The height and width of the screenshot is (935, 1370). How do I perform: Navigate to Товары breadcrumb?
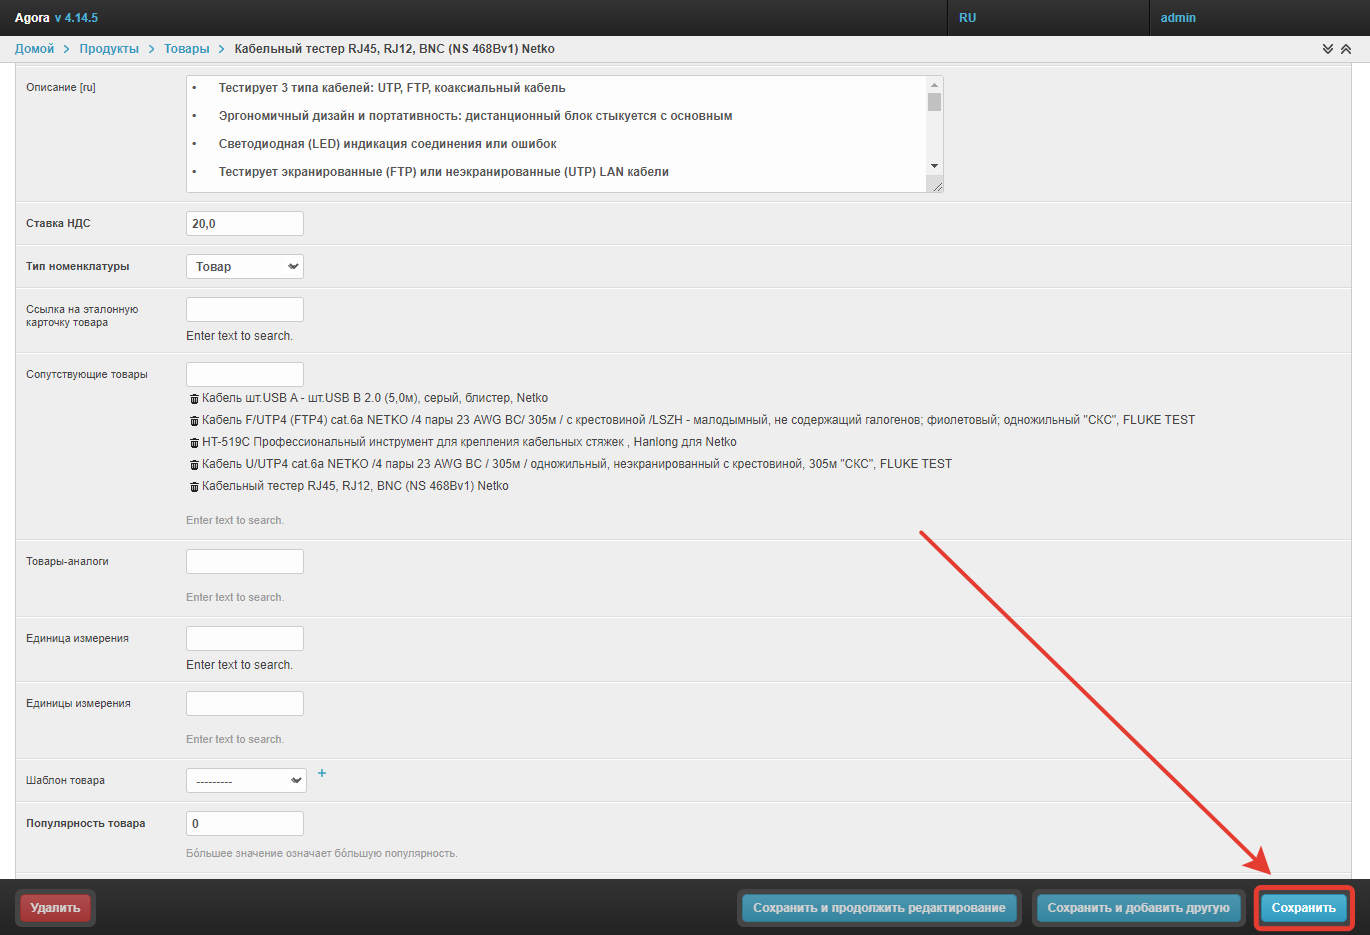click(x=187, y=49)
